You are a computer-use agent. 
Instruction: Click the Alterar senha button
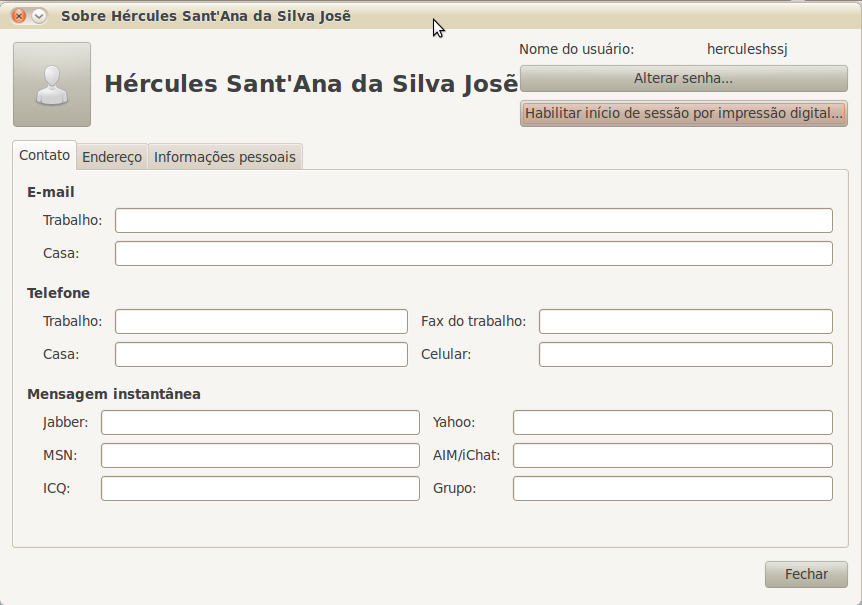pyautogui.click(x=683, y=79)
